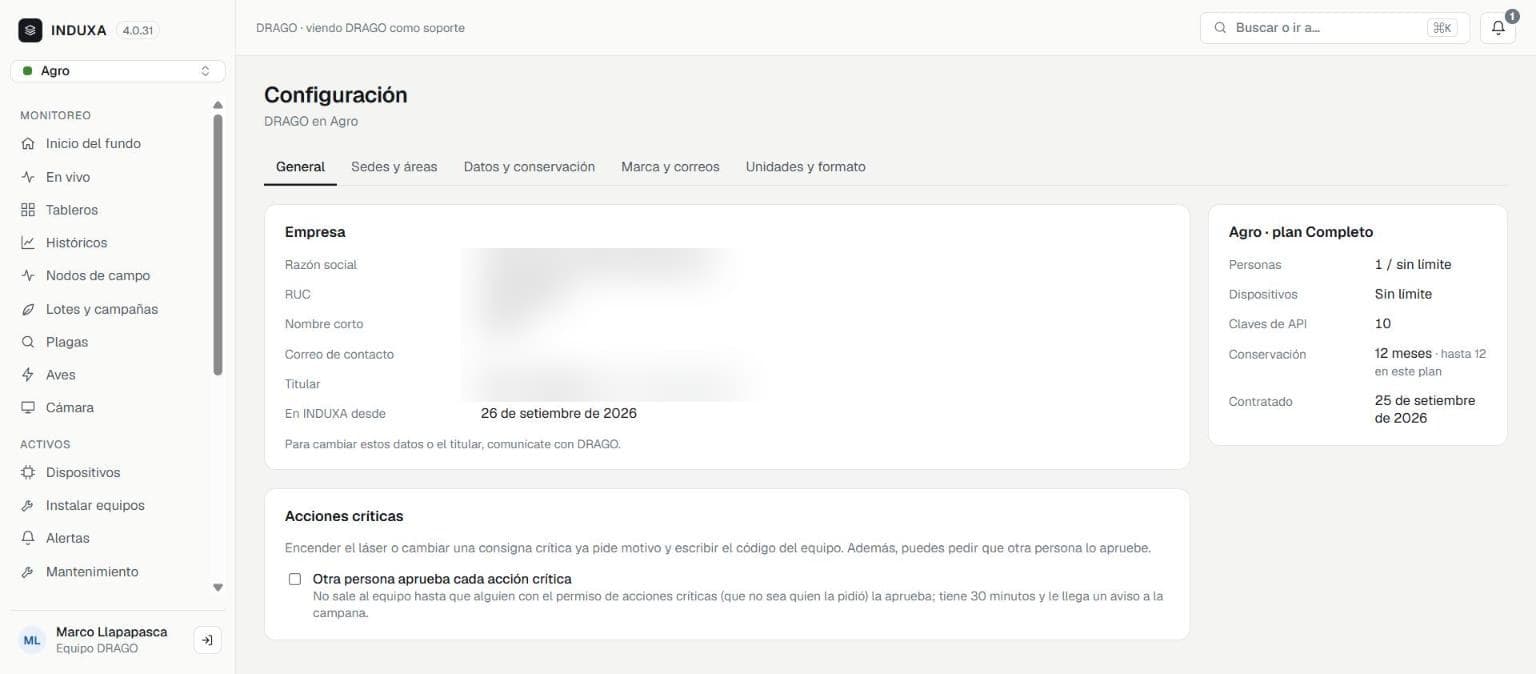The image size is (1536, 674).
Task: Click the activity icon beside Nodos de campo
Action: click(28, 276)
